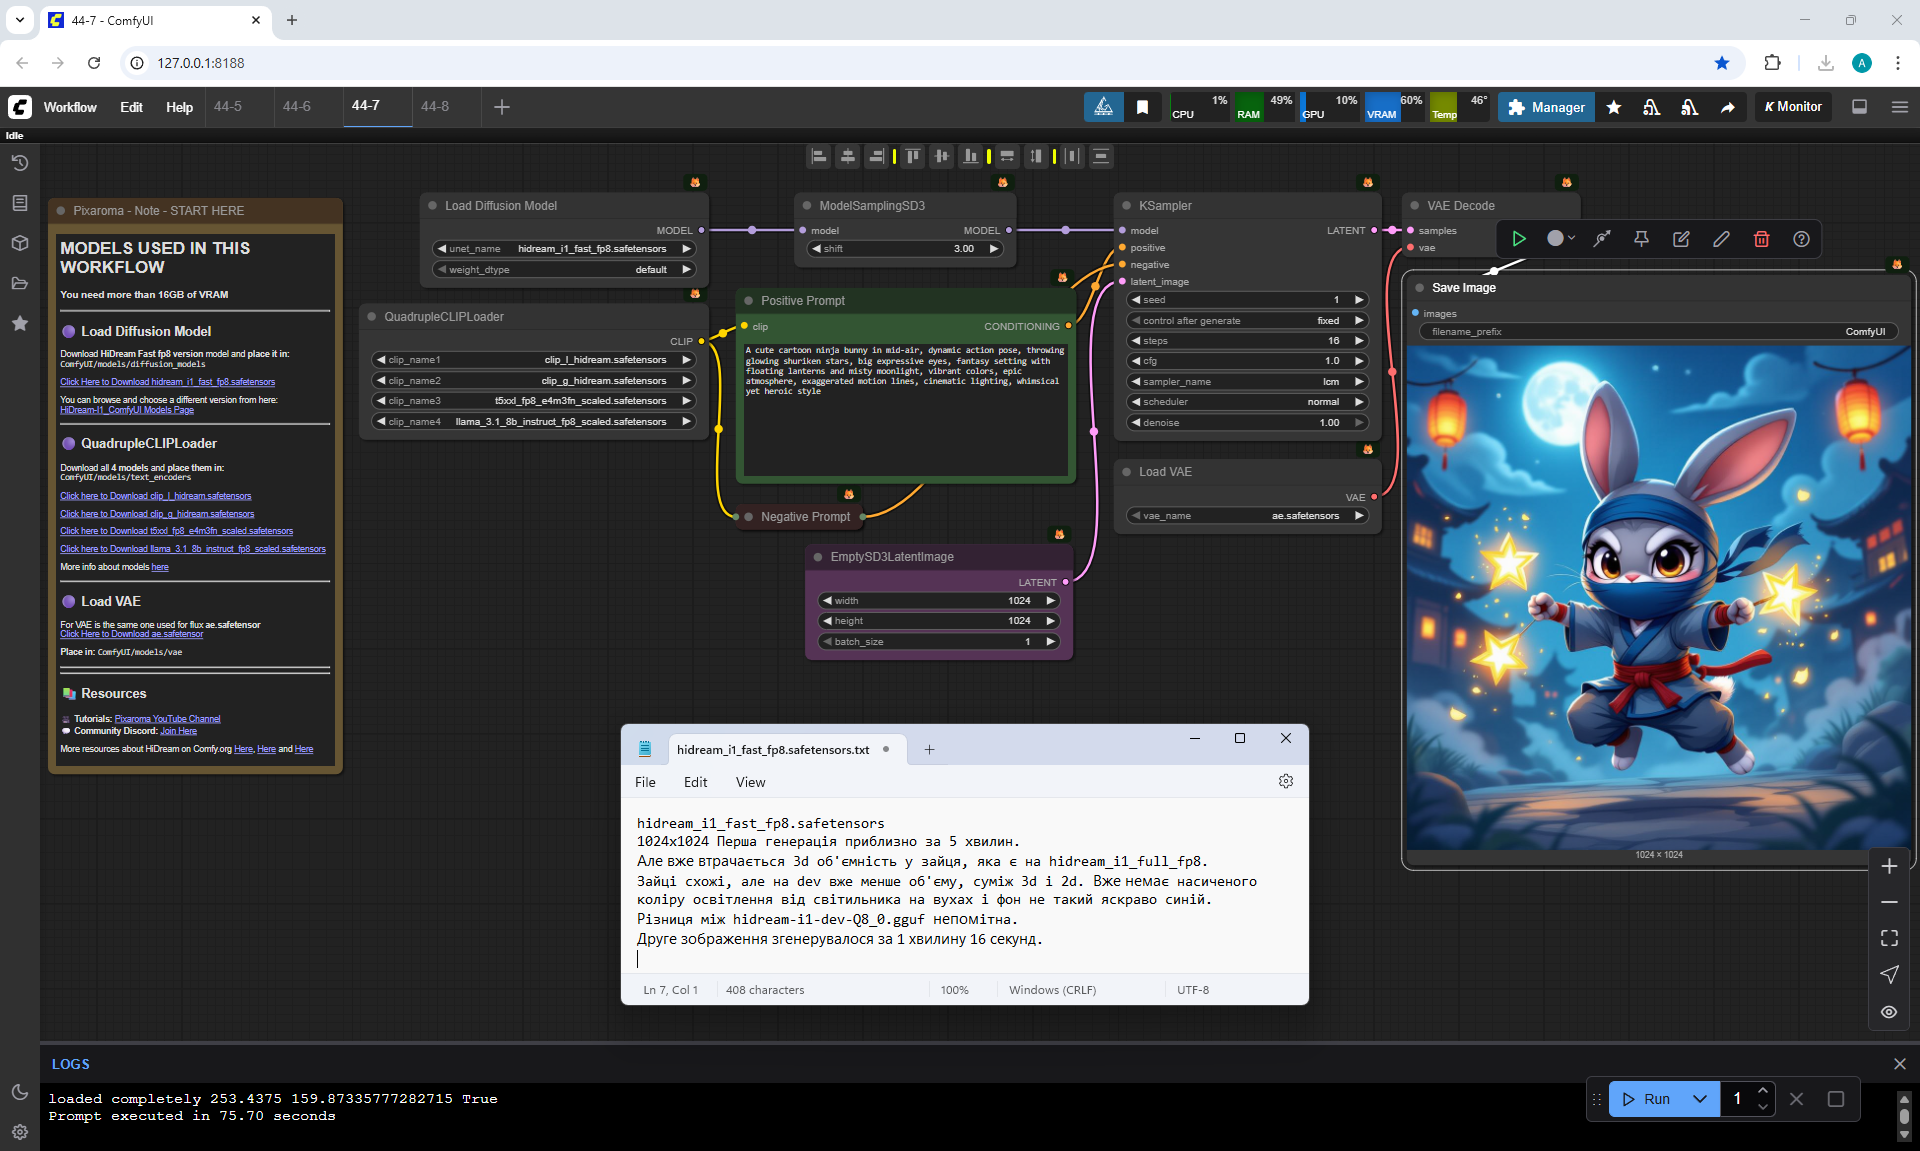Click the help question mark icon in node toolbar
The height and width of the screenshot is (1151, 1920).
[x=1801, y=239]
